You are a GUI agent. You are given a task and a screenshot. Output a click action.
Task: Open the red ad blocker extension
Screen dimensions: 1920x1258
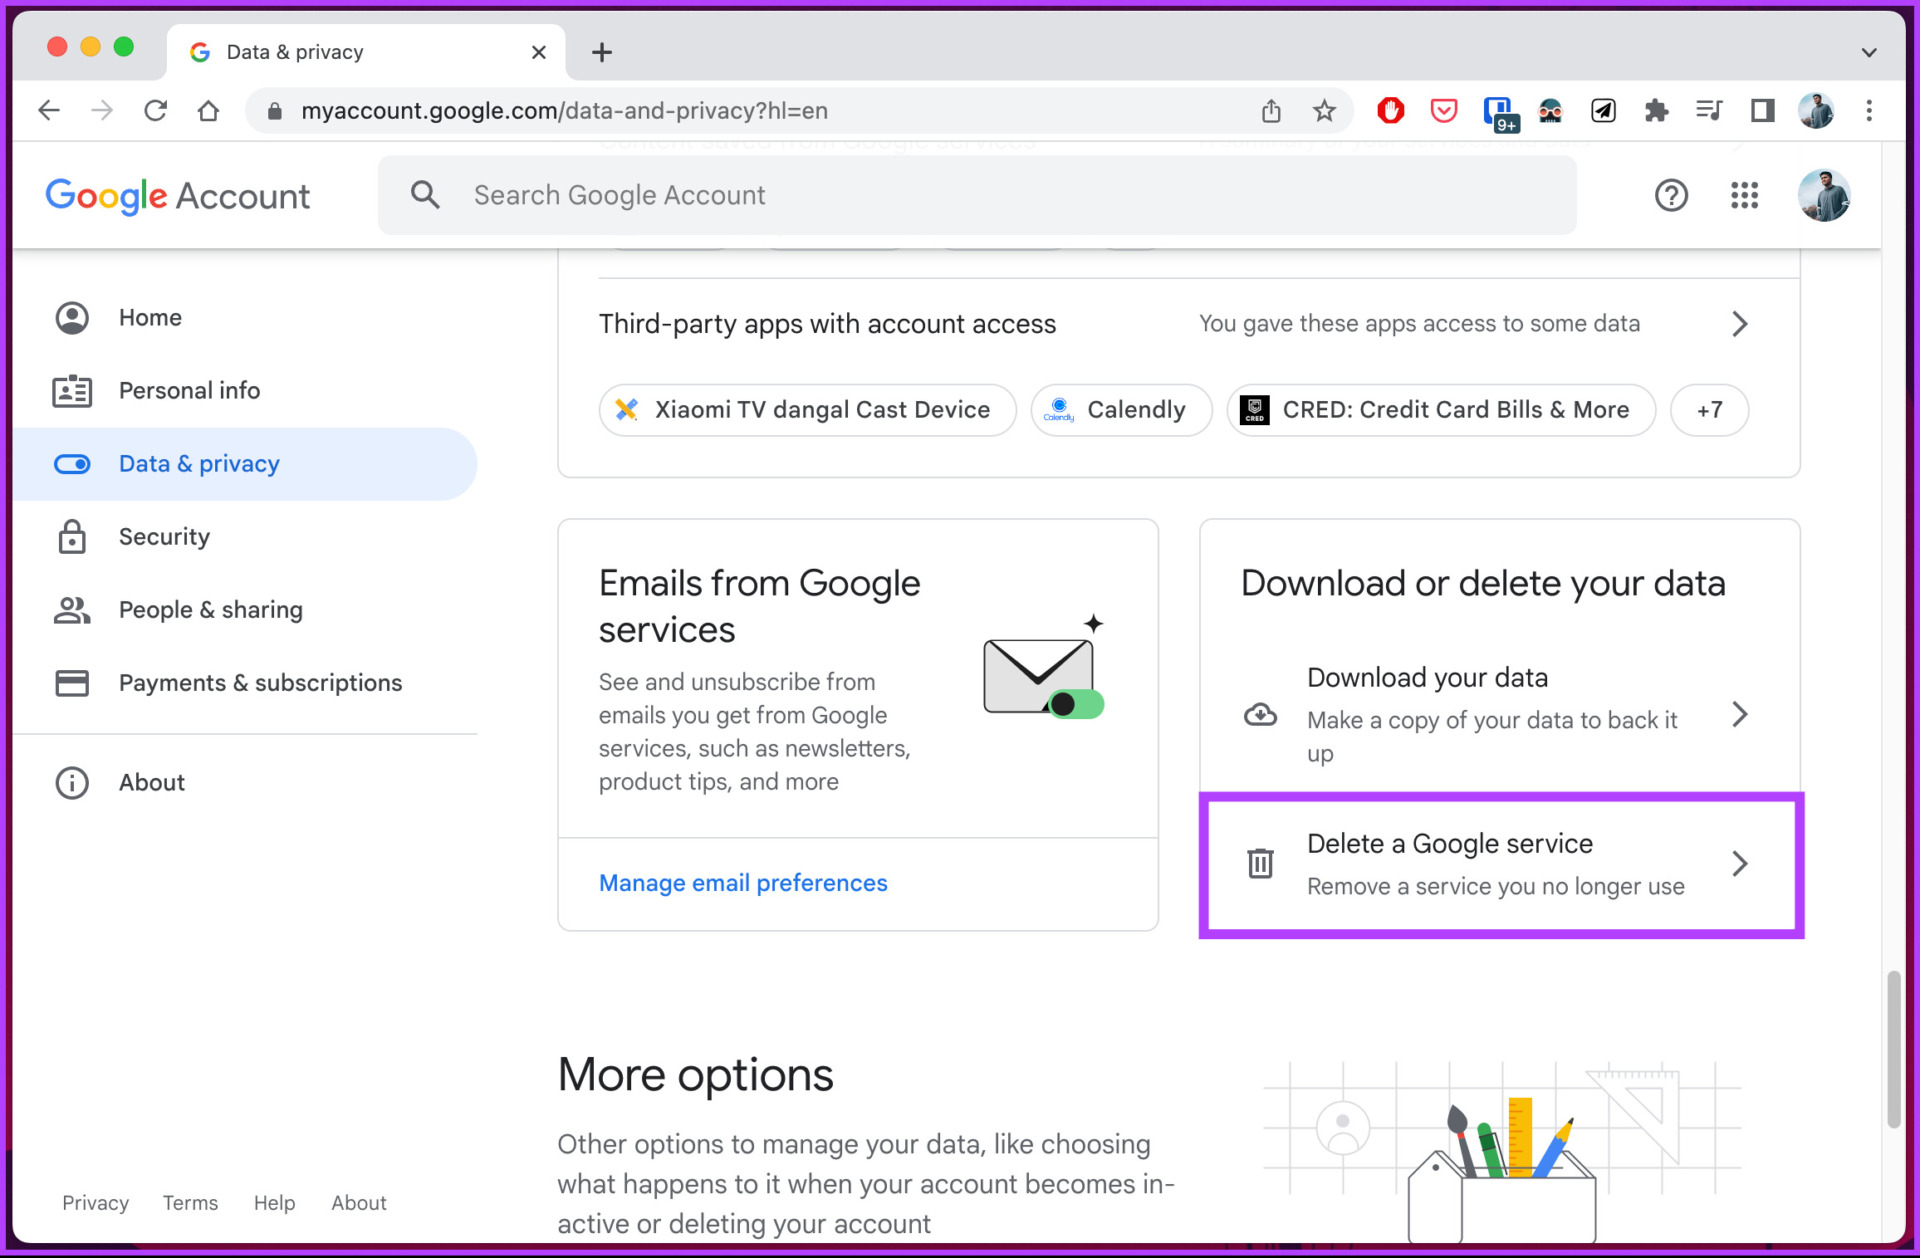(x=1390, y=110)
